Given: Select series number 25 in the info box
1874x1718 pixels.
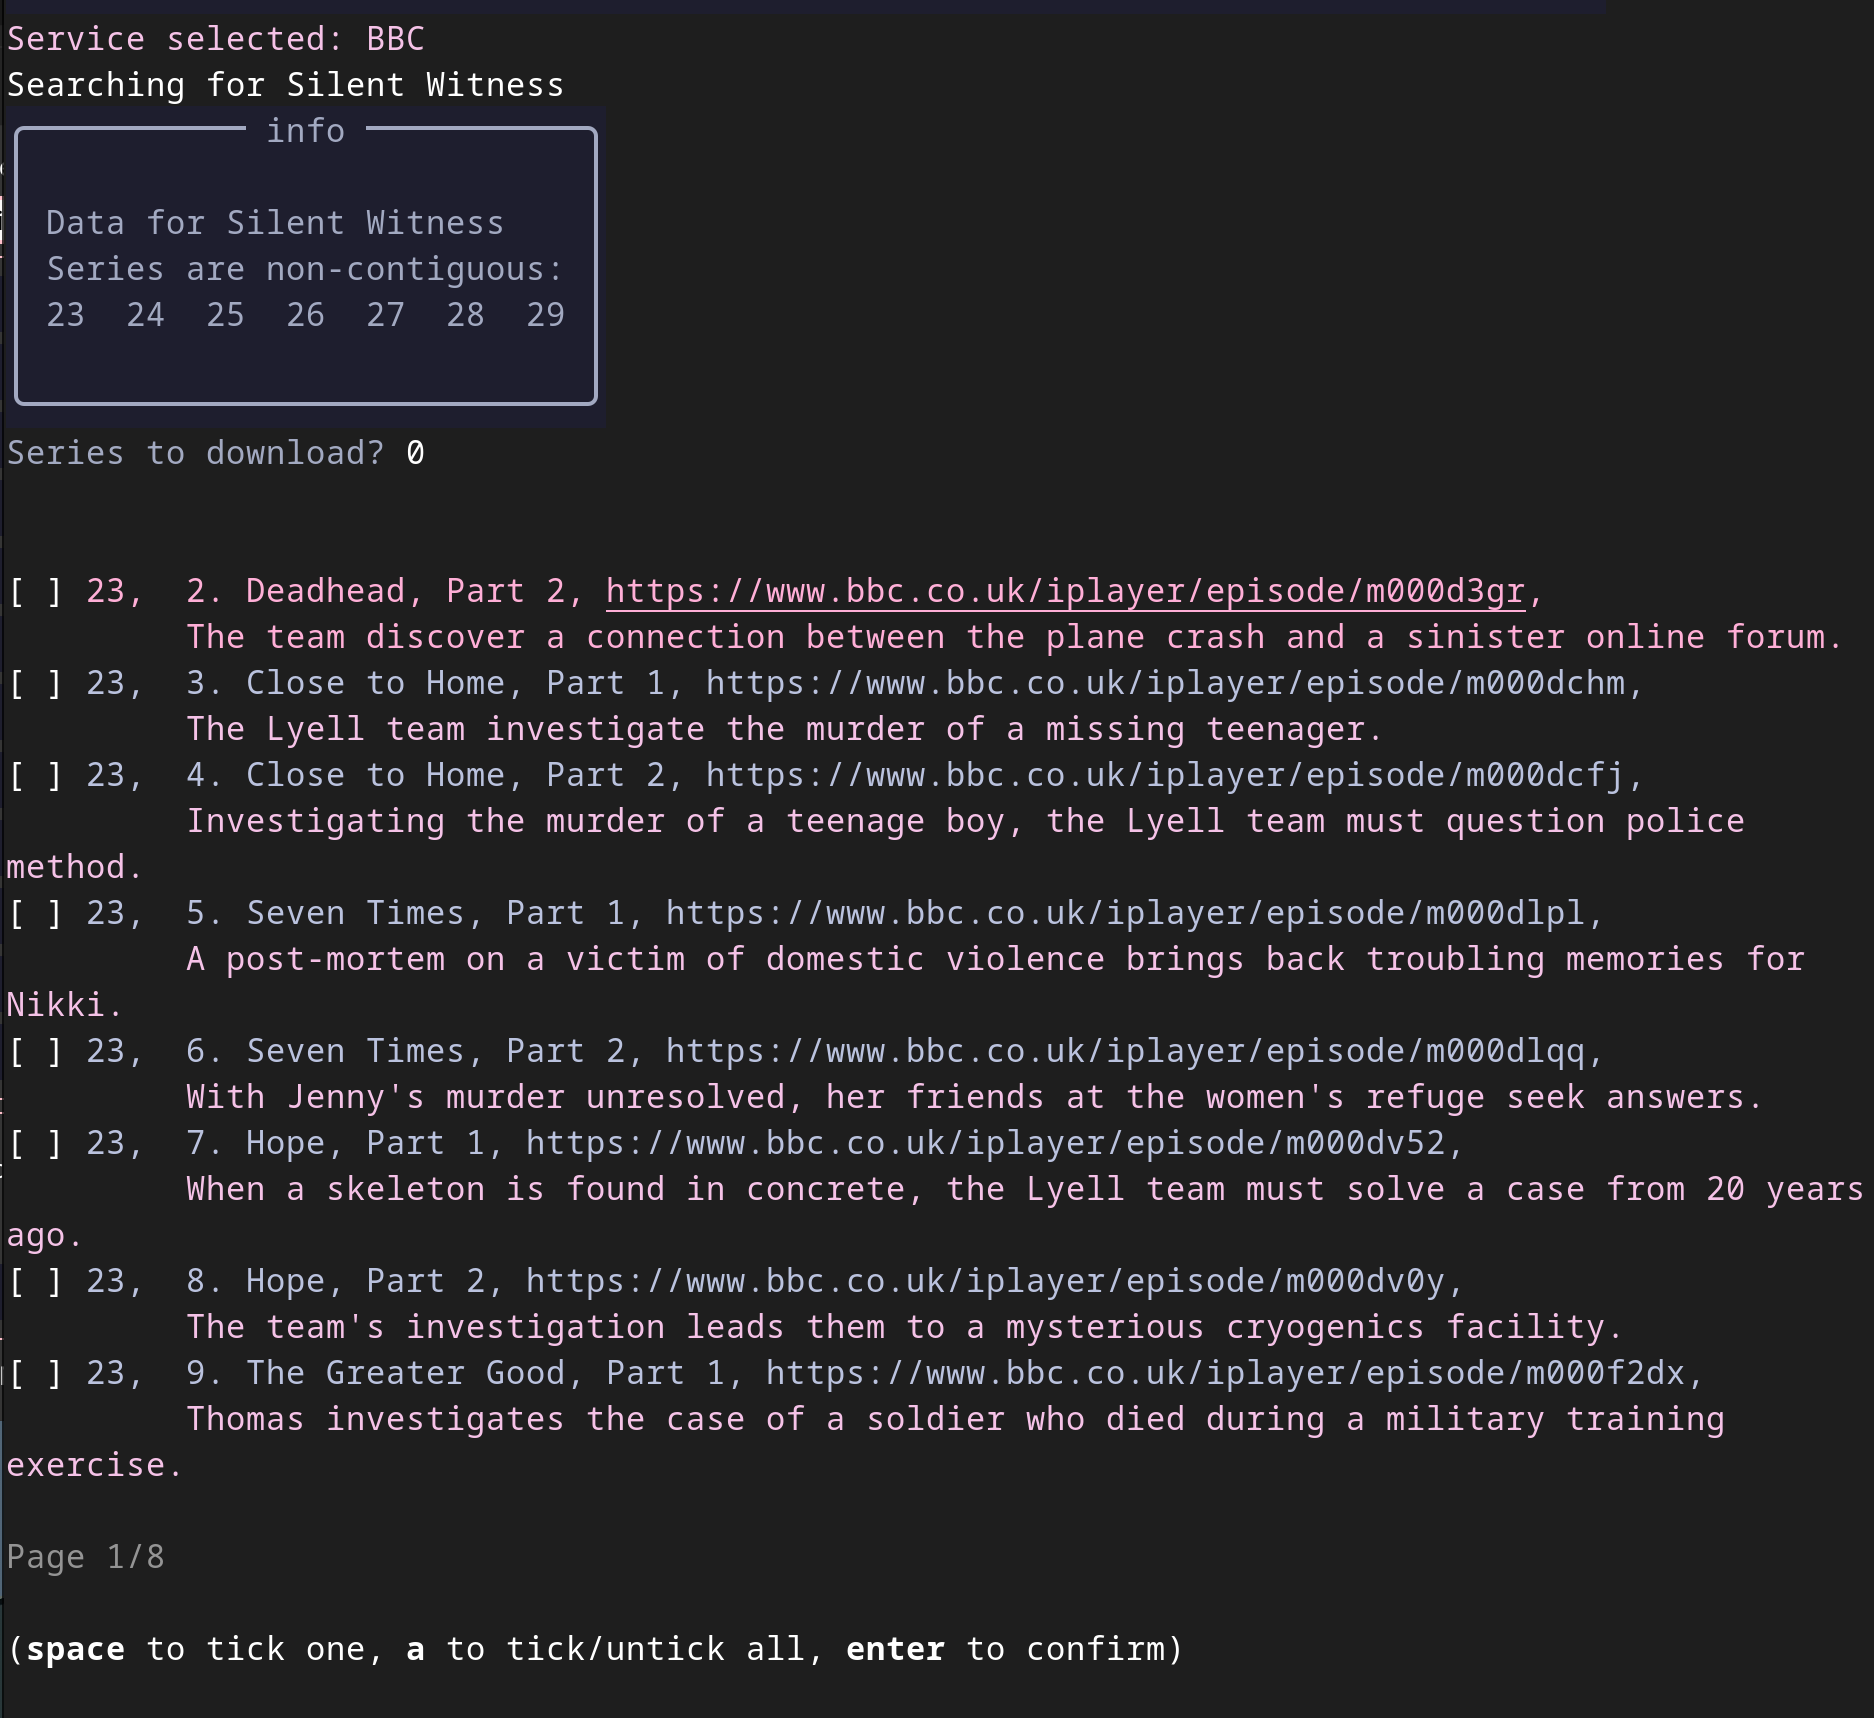Looking at the screenshot, I should coord(225,315).
